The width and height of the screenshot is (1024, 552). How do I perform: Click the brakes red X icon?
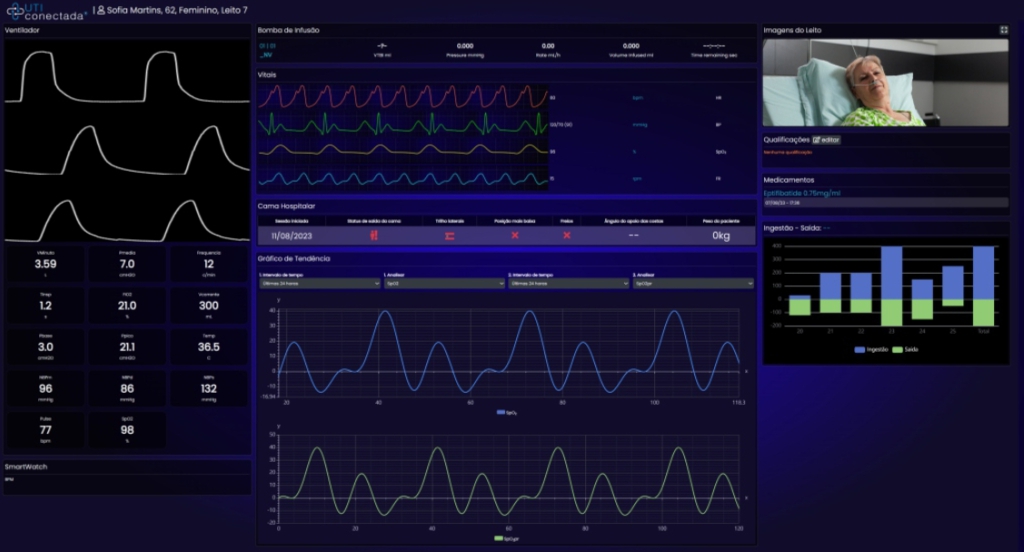click(566, 235)
